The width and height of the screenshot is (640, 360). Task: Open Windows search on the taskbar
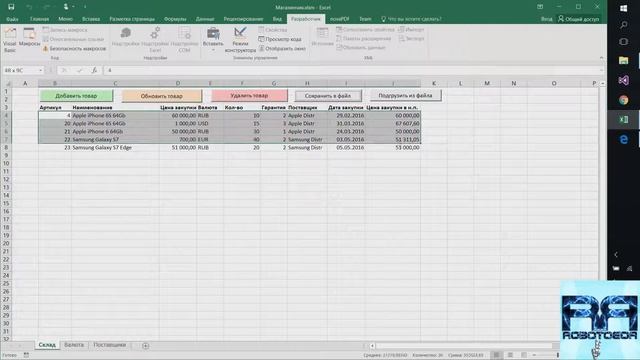coord(624,25)
